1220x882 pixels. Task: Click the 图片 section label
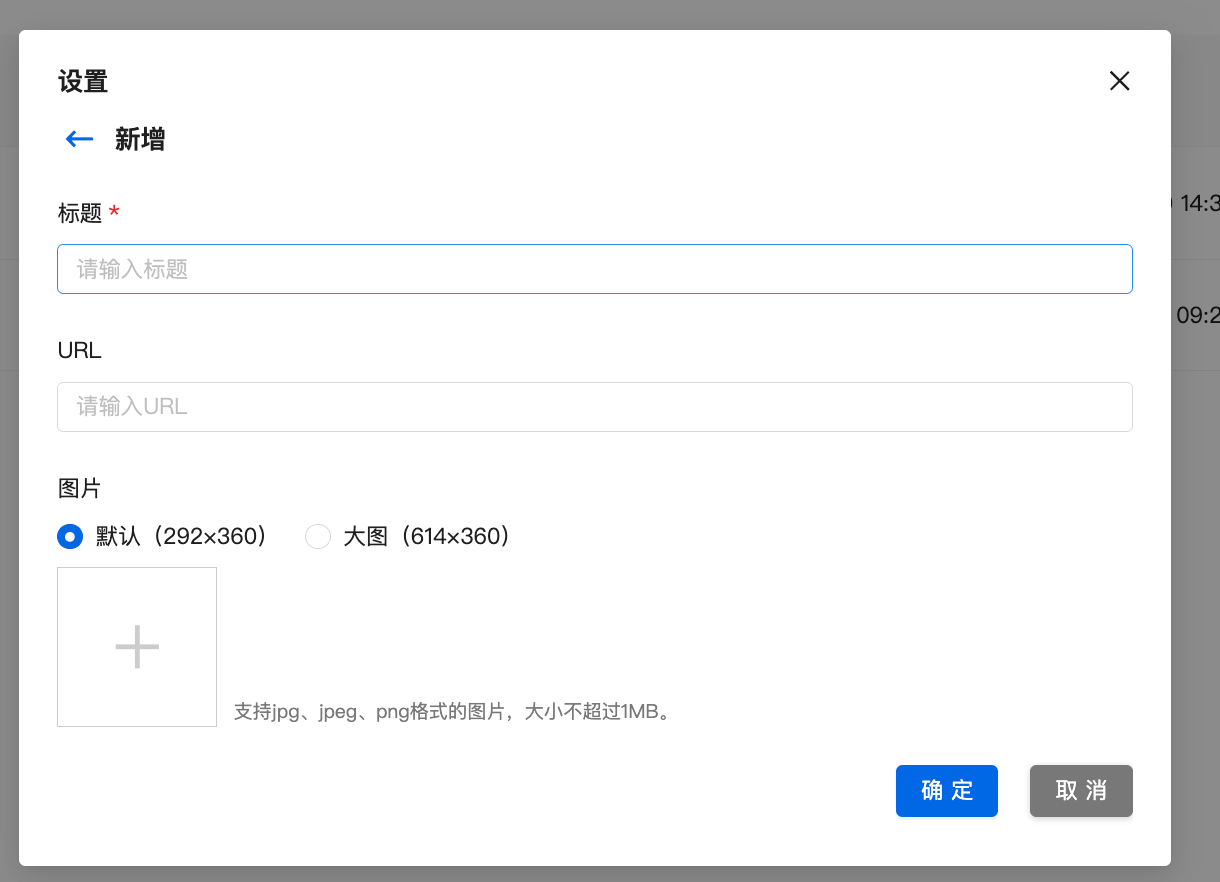(x=80, y=489)
